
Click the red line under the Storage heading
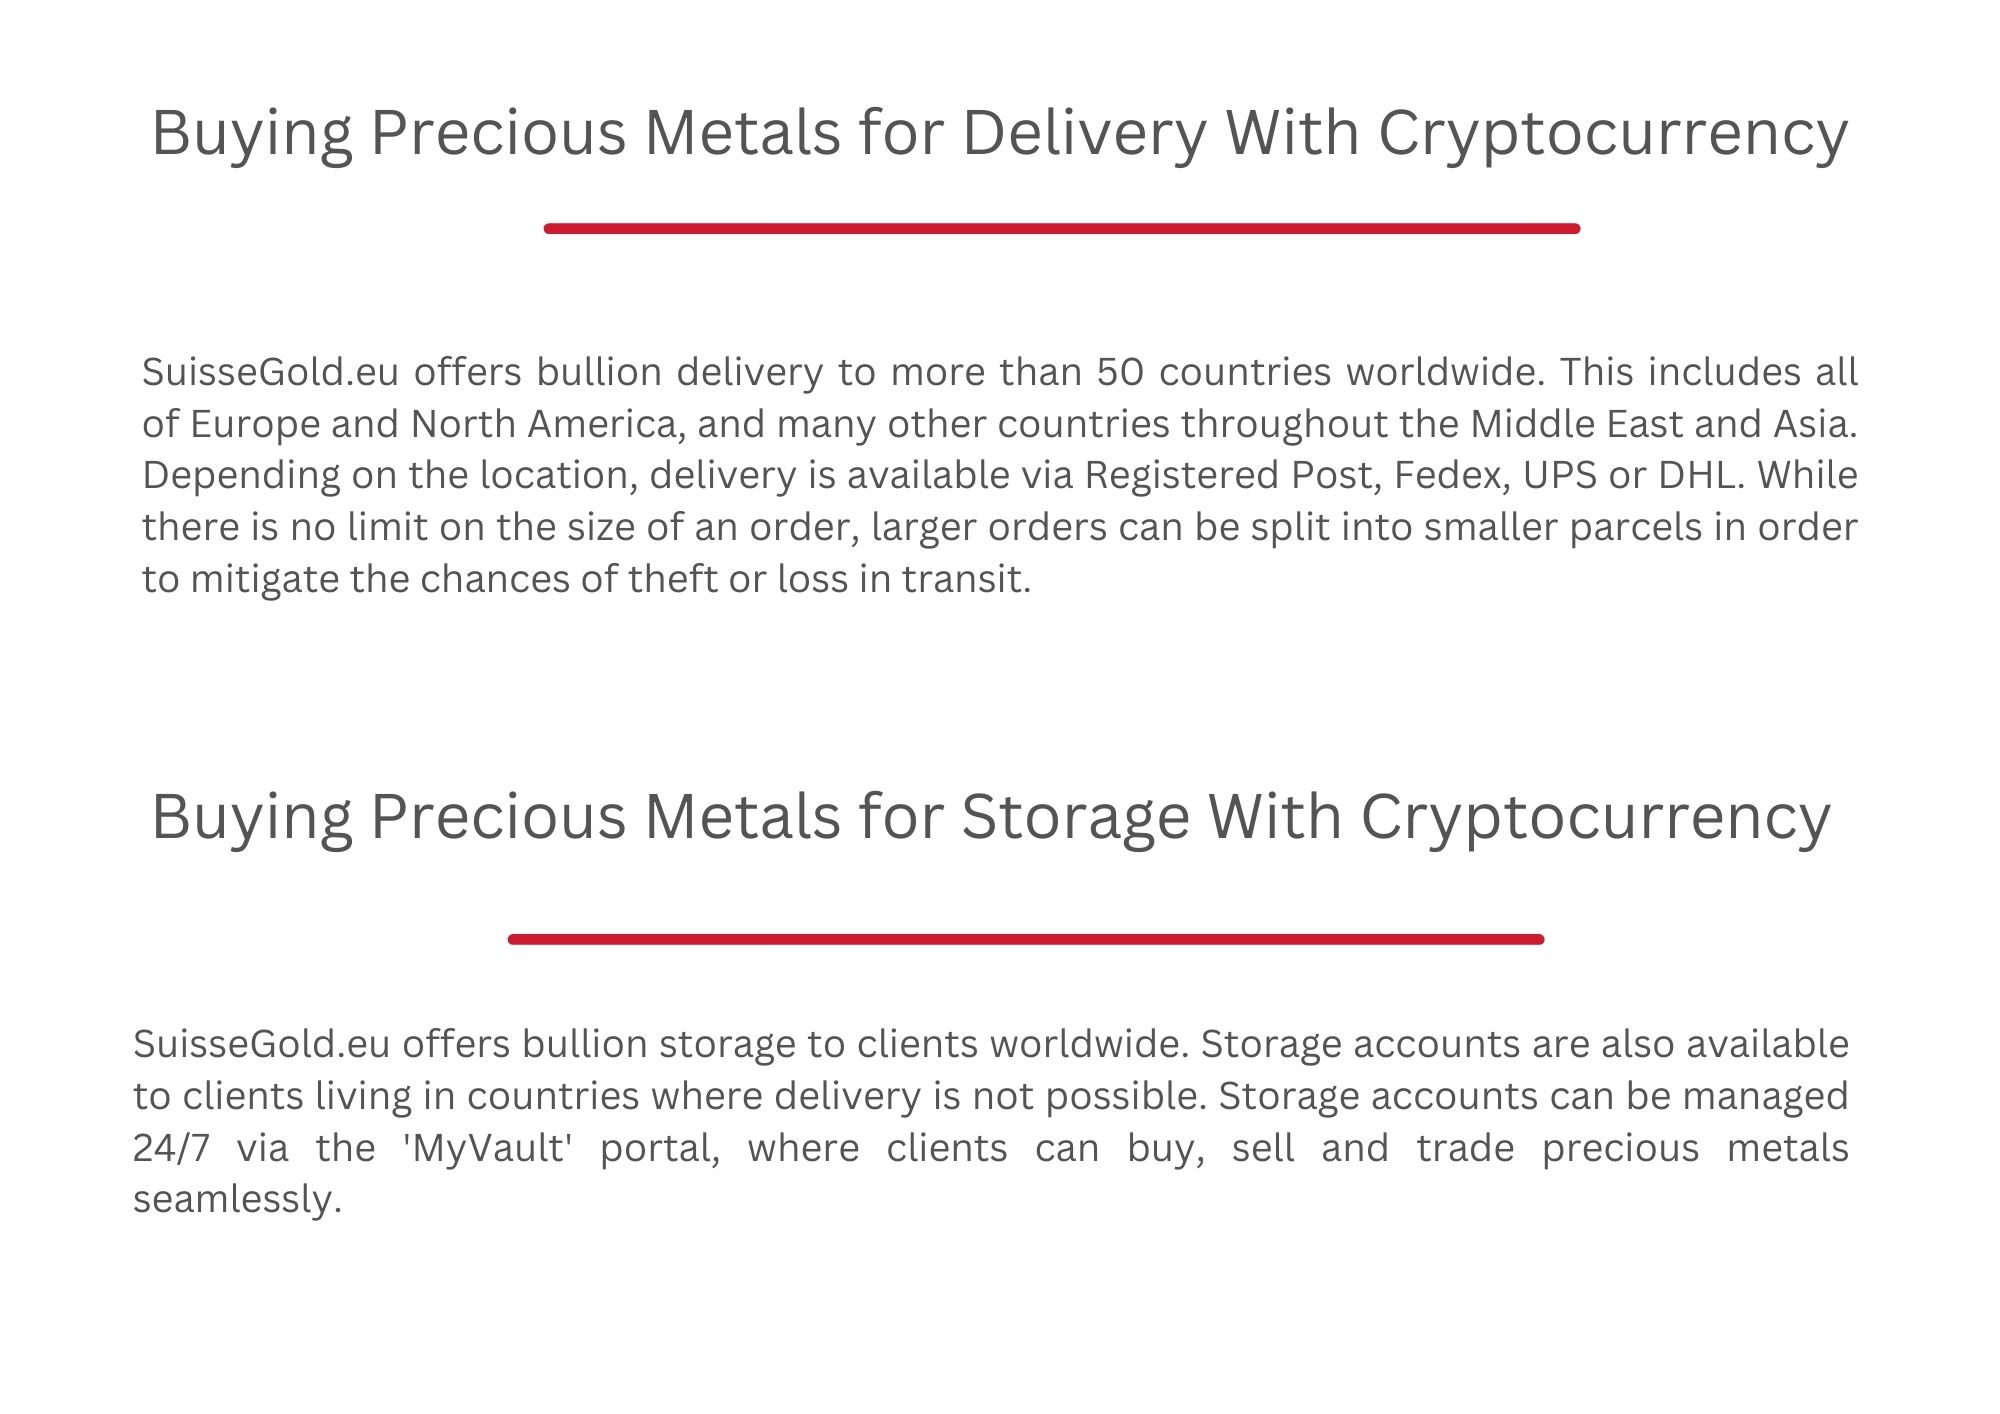point(1026,940)
